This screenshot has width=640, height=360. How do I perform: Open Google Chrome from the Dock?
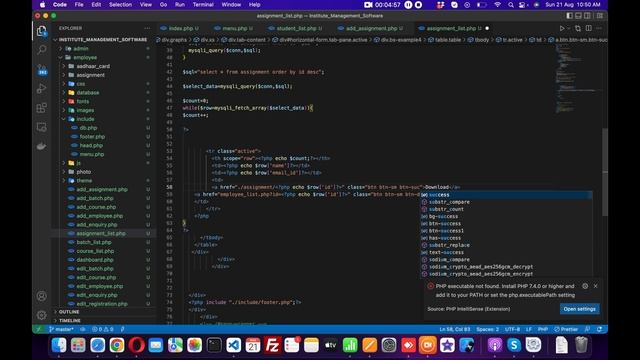tap(117, 345)
